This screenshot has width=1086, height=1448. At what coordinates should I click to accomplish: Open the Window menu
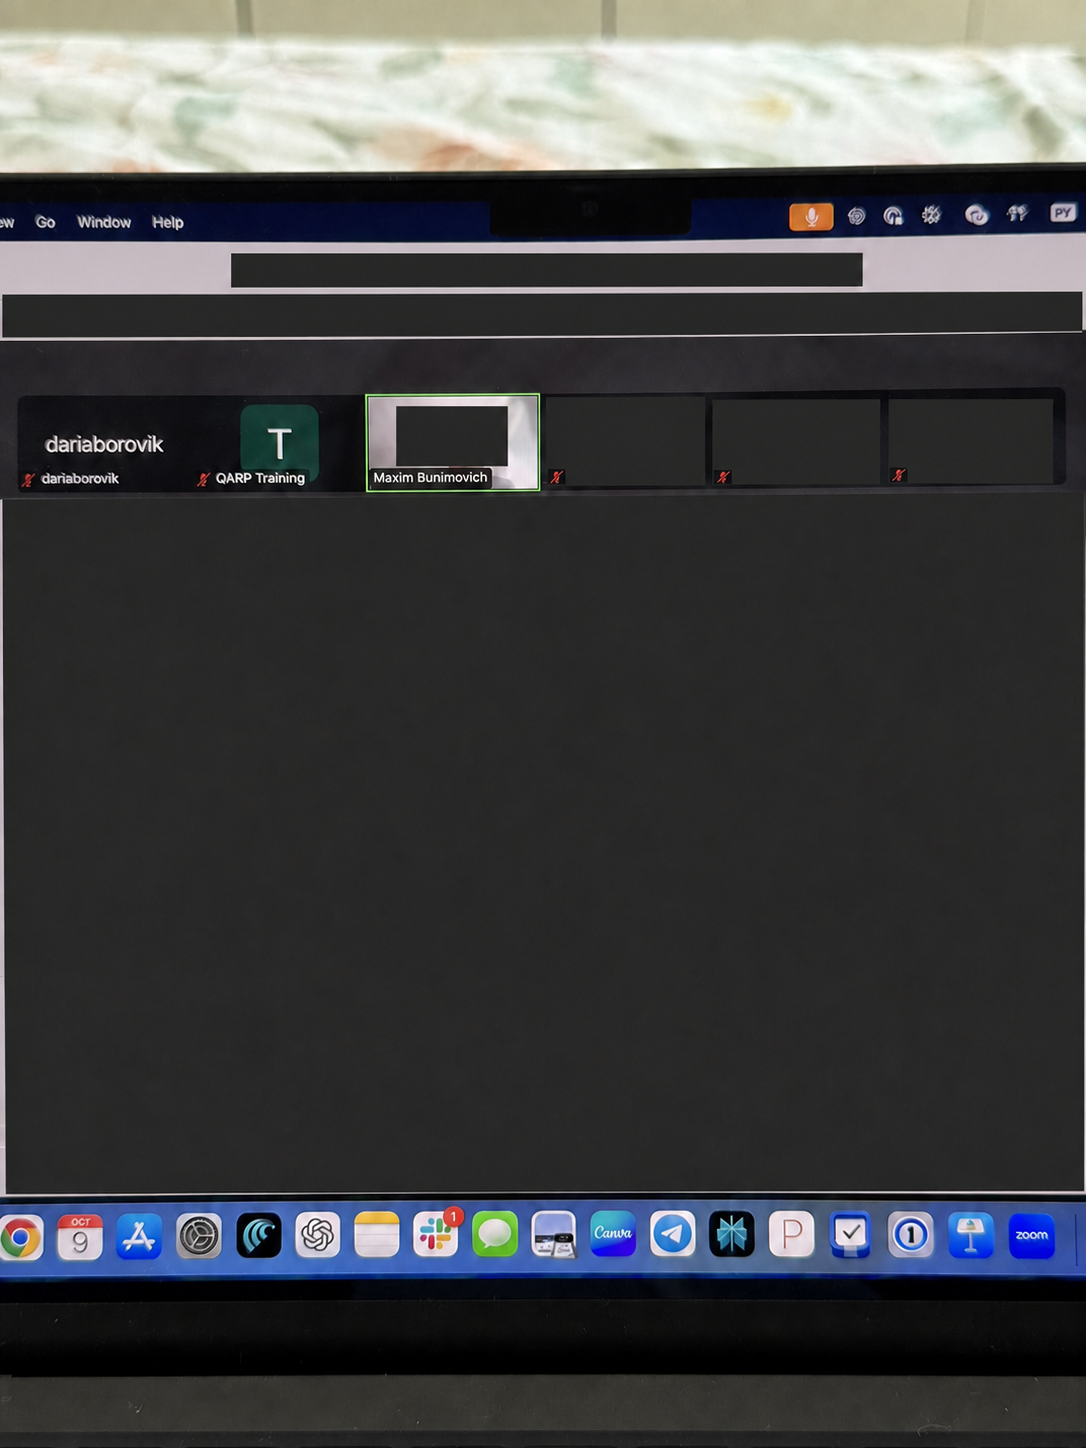(x=104, y=222)
